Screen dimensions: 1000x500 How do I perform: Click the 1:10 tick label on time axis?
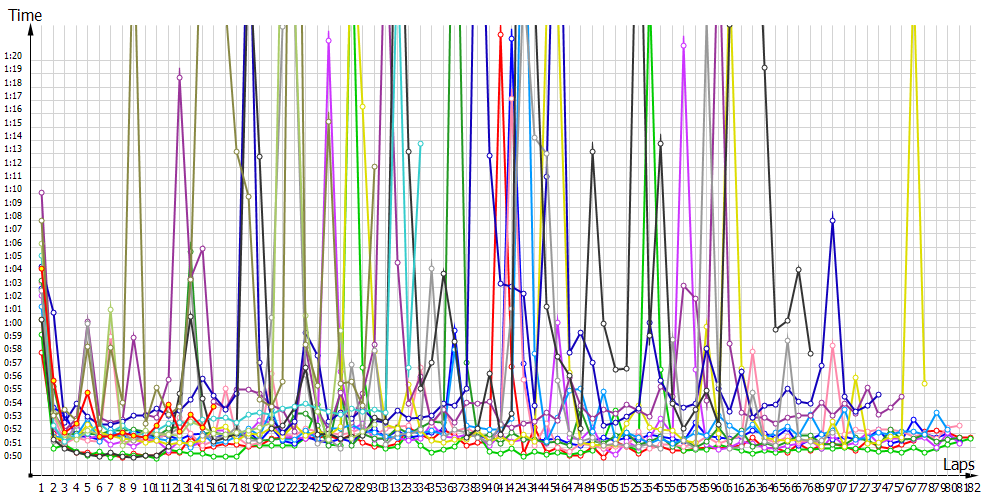pyautogui.click(x=14, y=189)
